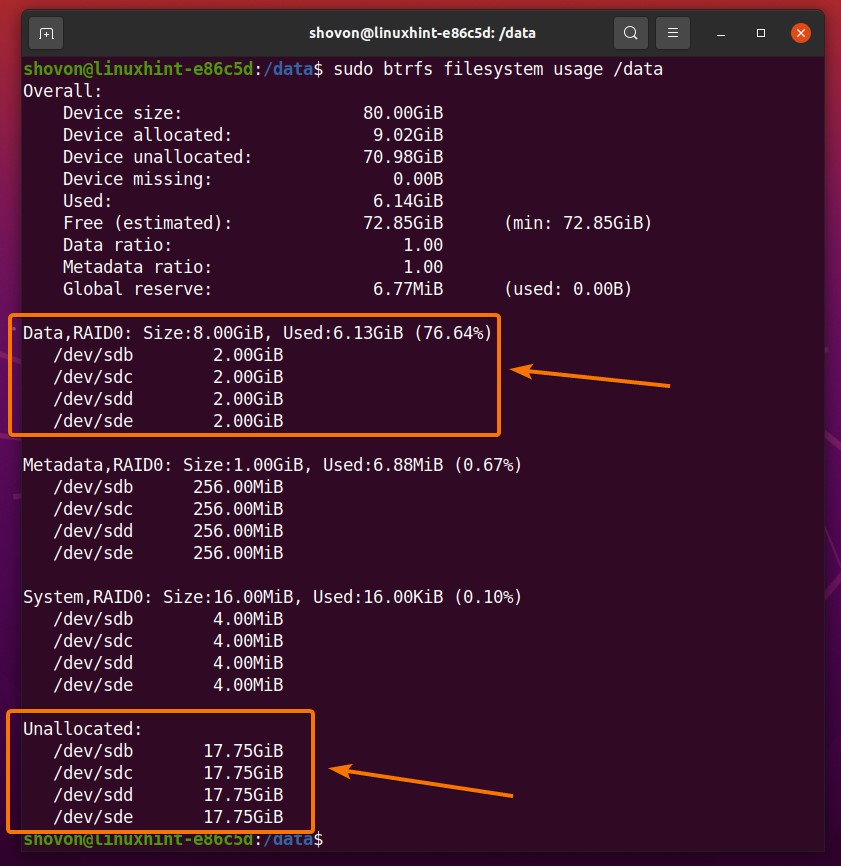Click the Device unallocated 70.98GiB value
The image size is (841, 866).
coord(403,157)
